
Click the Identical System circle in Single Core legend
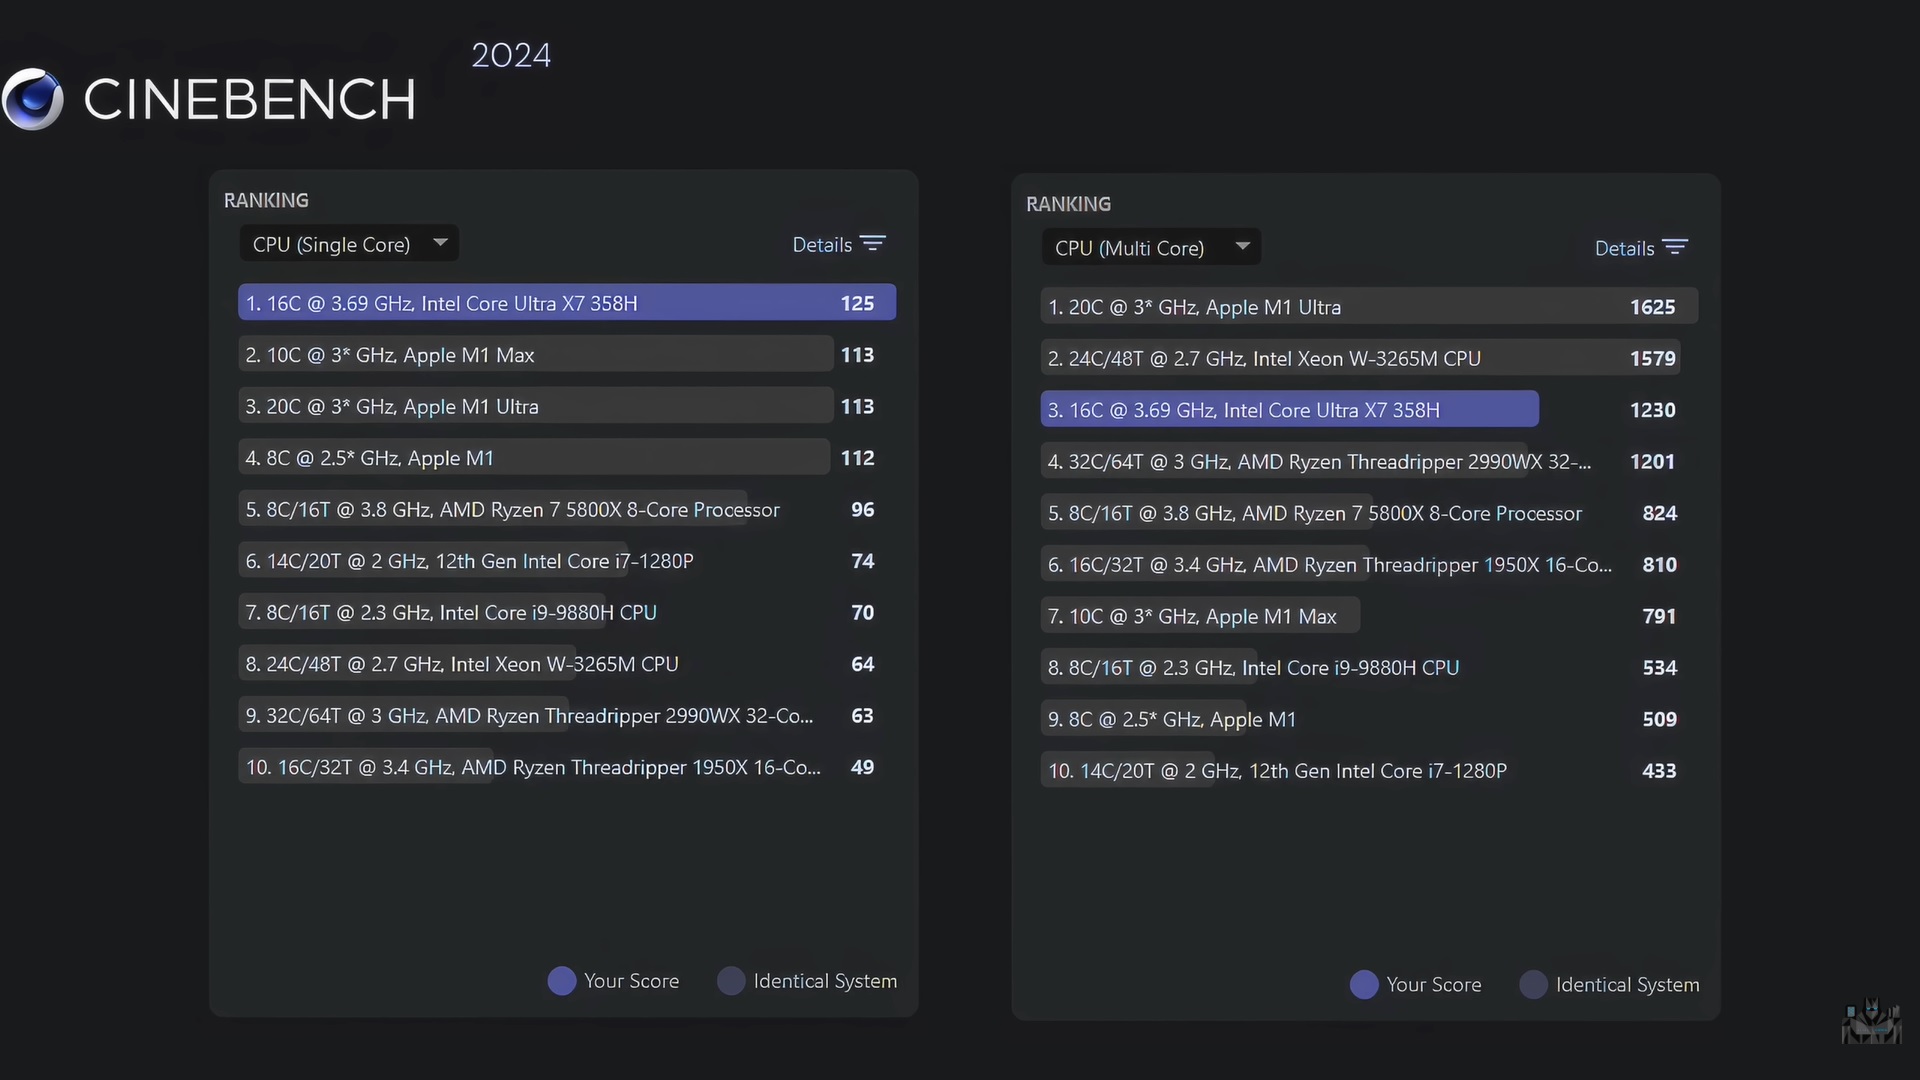(x=731, y=981)
